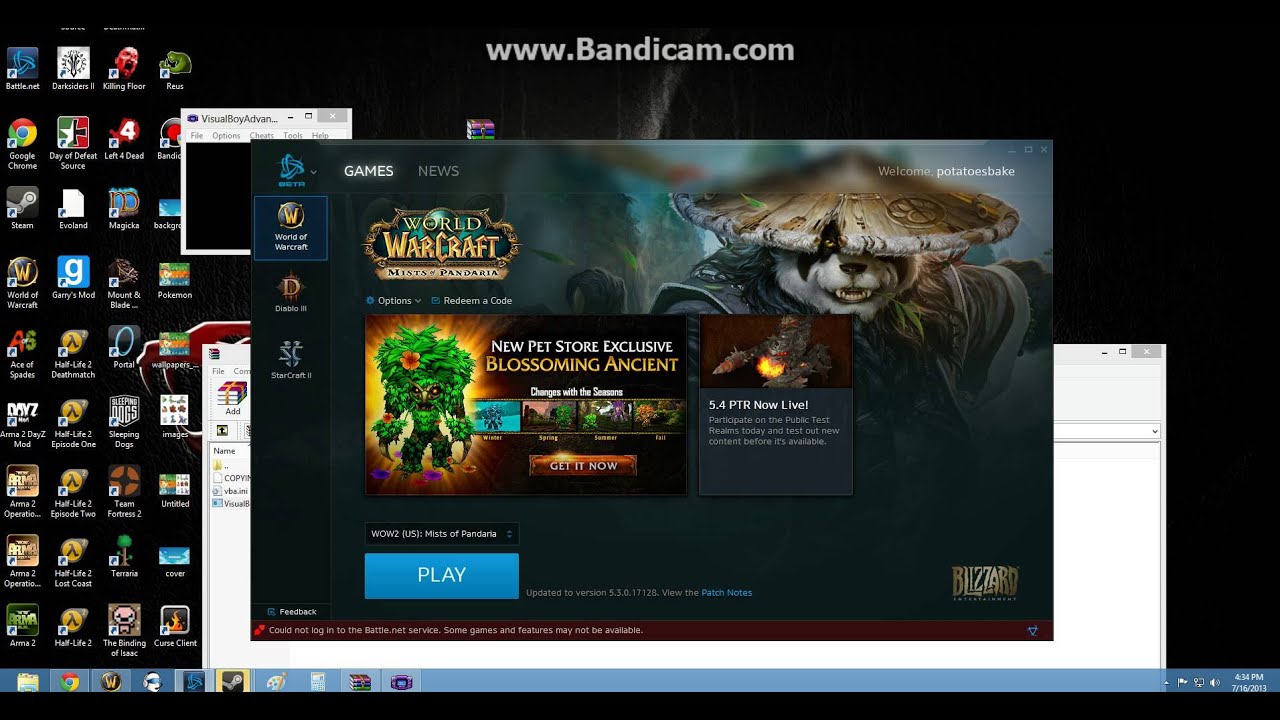Image resolution: width=1280 pixels, height=720 pixels.
Task: Open the Team Fortress 2 desktop shortcut
Action: coord(124,492)
